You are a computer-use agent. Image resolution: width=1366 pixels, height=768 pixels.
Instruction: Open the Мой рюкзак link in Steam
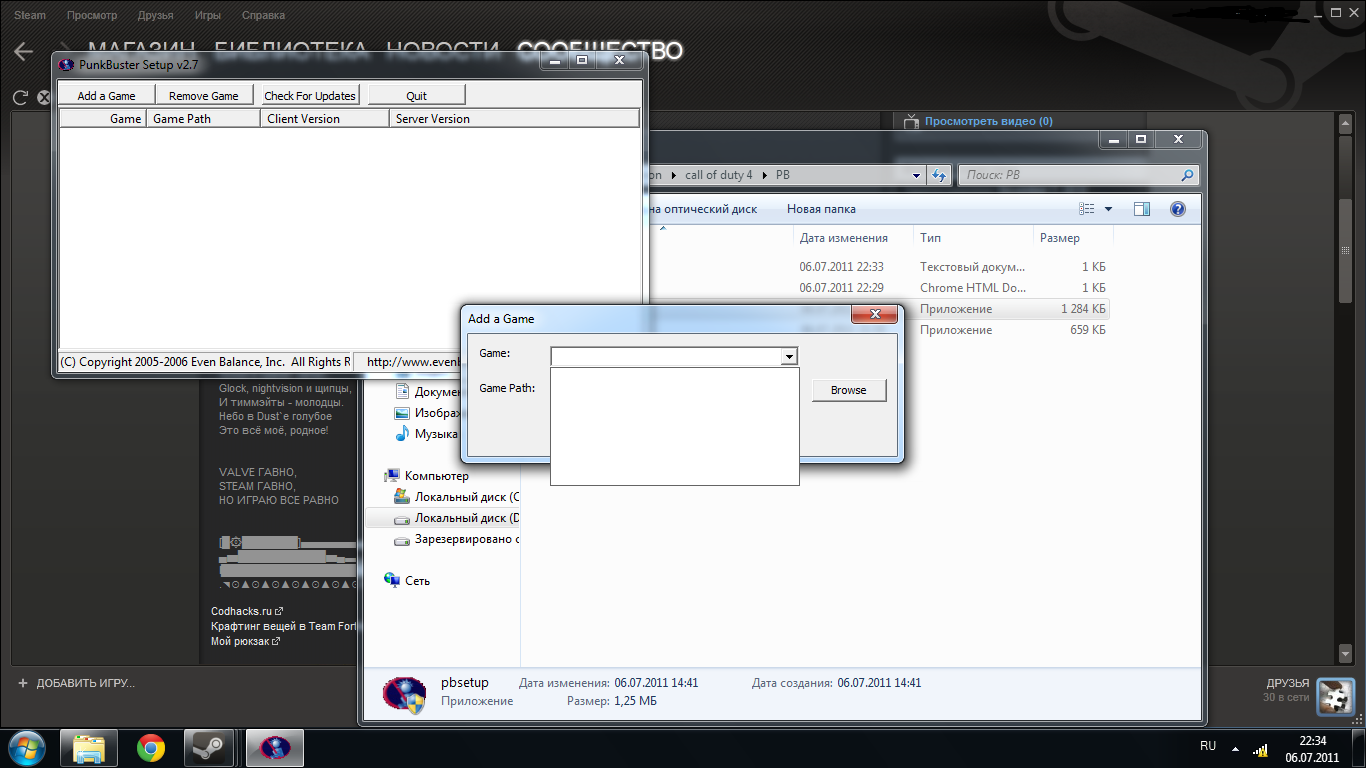tap(246, 641)
